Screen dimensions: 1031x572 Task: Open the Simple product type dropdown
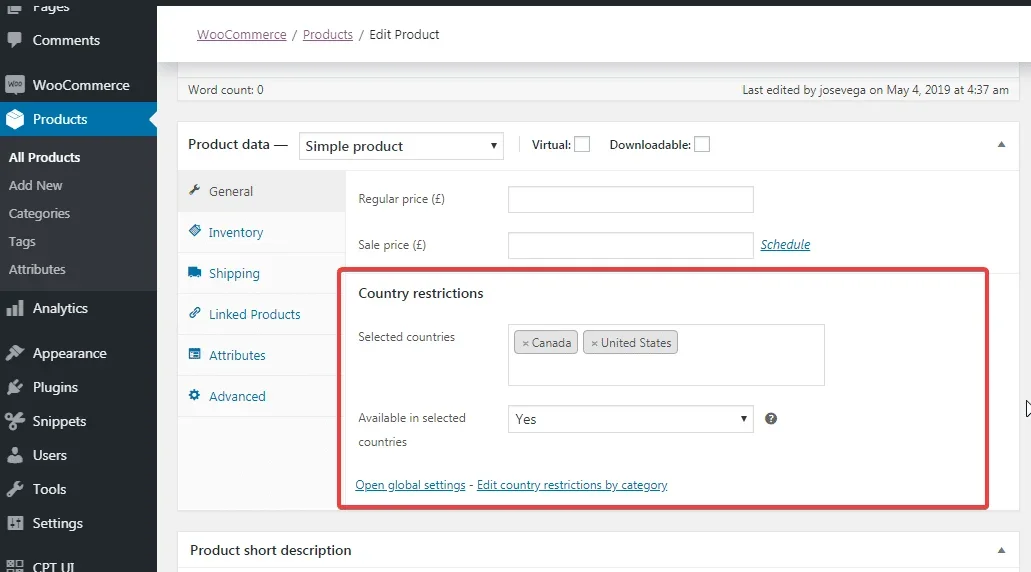(x=401, y=146)
